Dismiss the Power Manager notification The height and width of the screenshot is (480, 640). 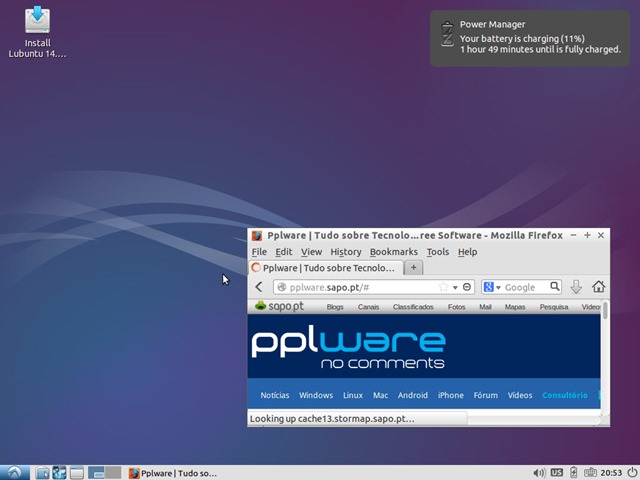click(x=529, y=38)
